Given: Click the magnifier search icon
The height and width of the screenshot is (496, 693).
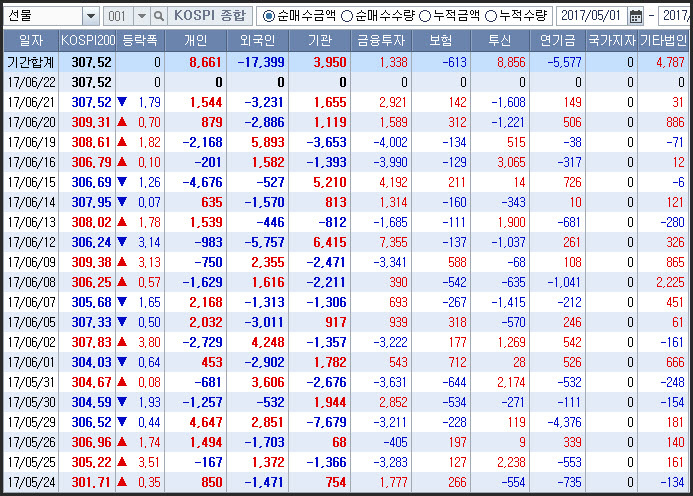Looking at the screenshot, I should tap(158, 16).
